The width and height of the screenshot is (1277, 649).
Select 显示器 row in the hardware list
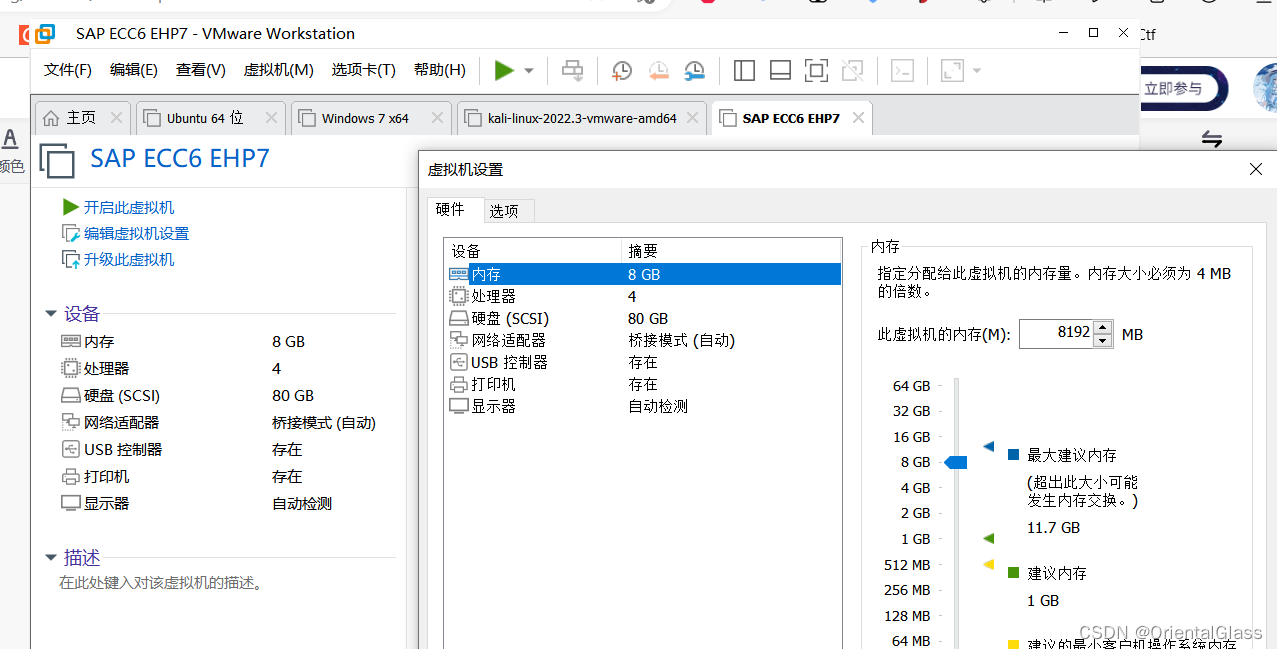click(643, 406)
